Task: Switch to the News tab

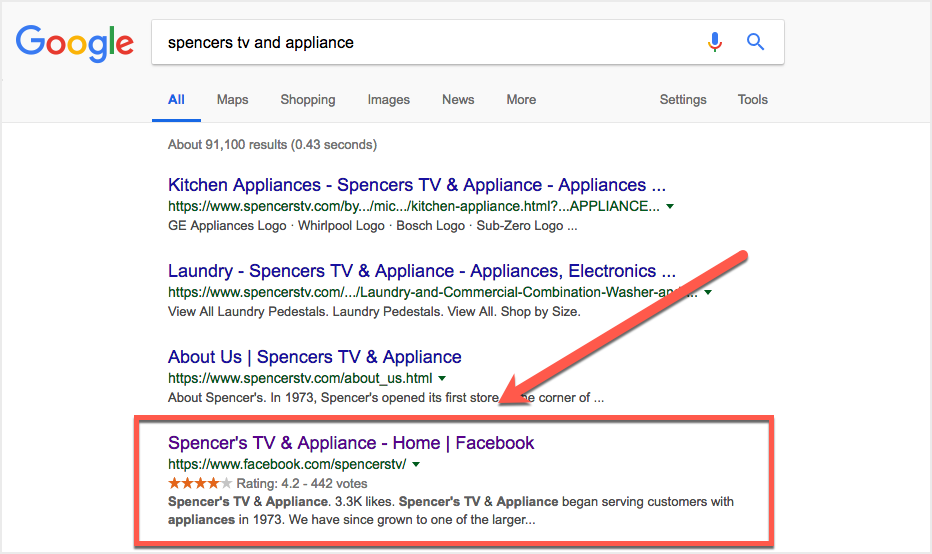Action: point(458,100)
